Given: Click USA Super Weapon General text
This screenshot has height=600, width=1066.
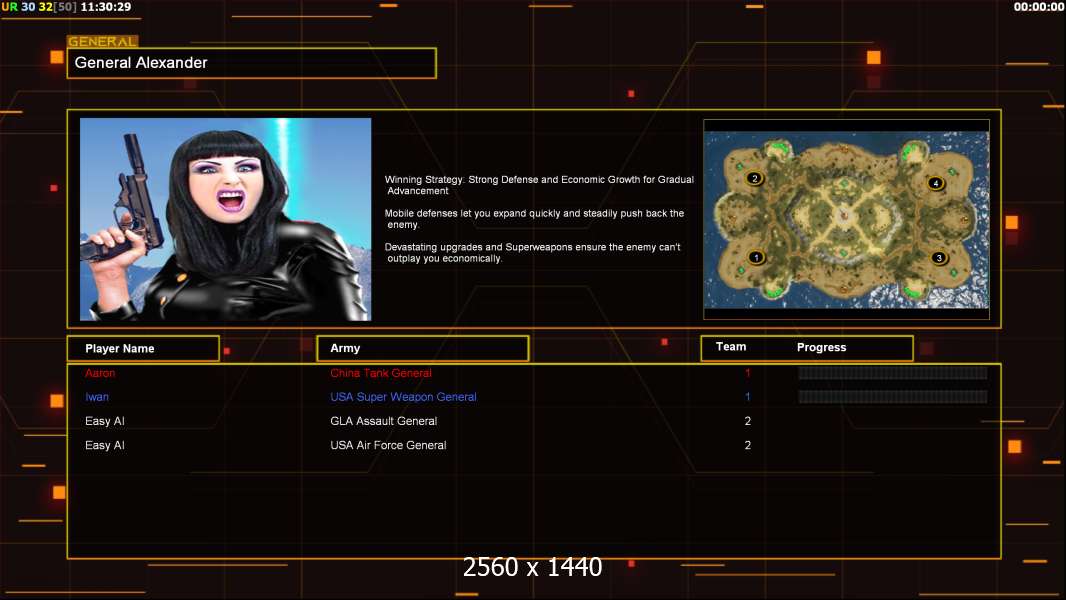Looking at the screenshot, I should pyautogui.click(x=403, y=397).
